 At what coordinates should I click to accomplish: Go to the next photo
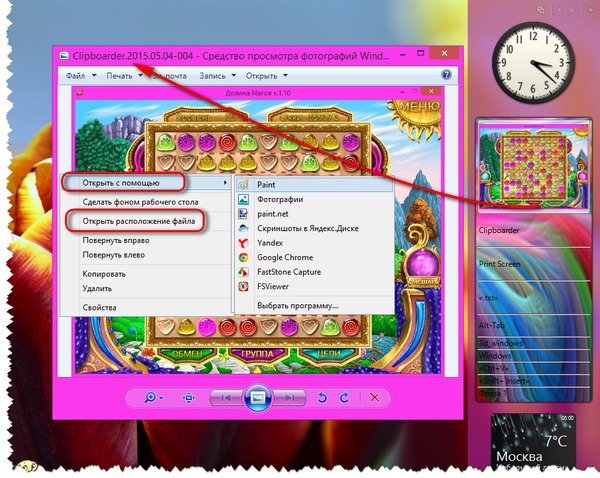pos(290,398)
